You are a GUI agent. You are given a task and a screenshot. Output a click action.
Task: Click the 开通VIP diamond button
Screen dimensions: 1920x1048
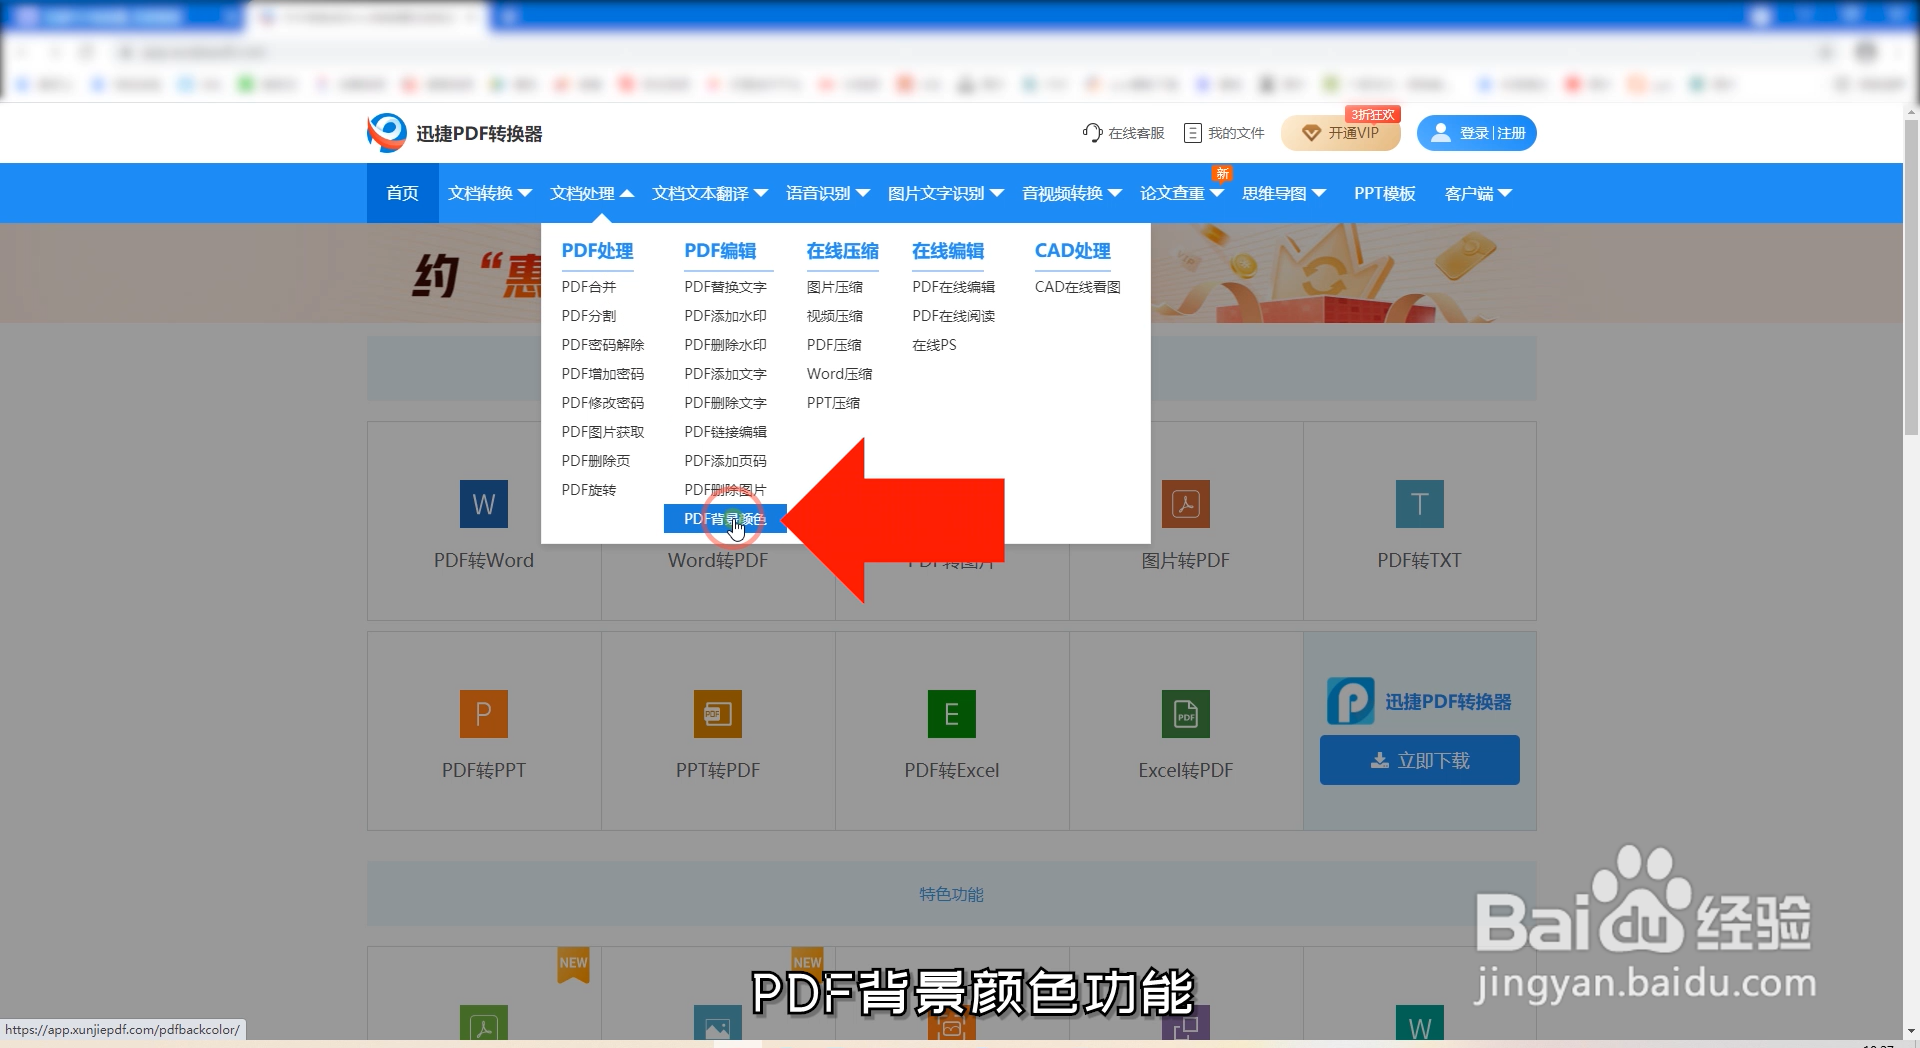click(1341, 133)
